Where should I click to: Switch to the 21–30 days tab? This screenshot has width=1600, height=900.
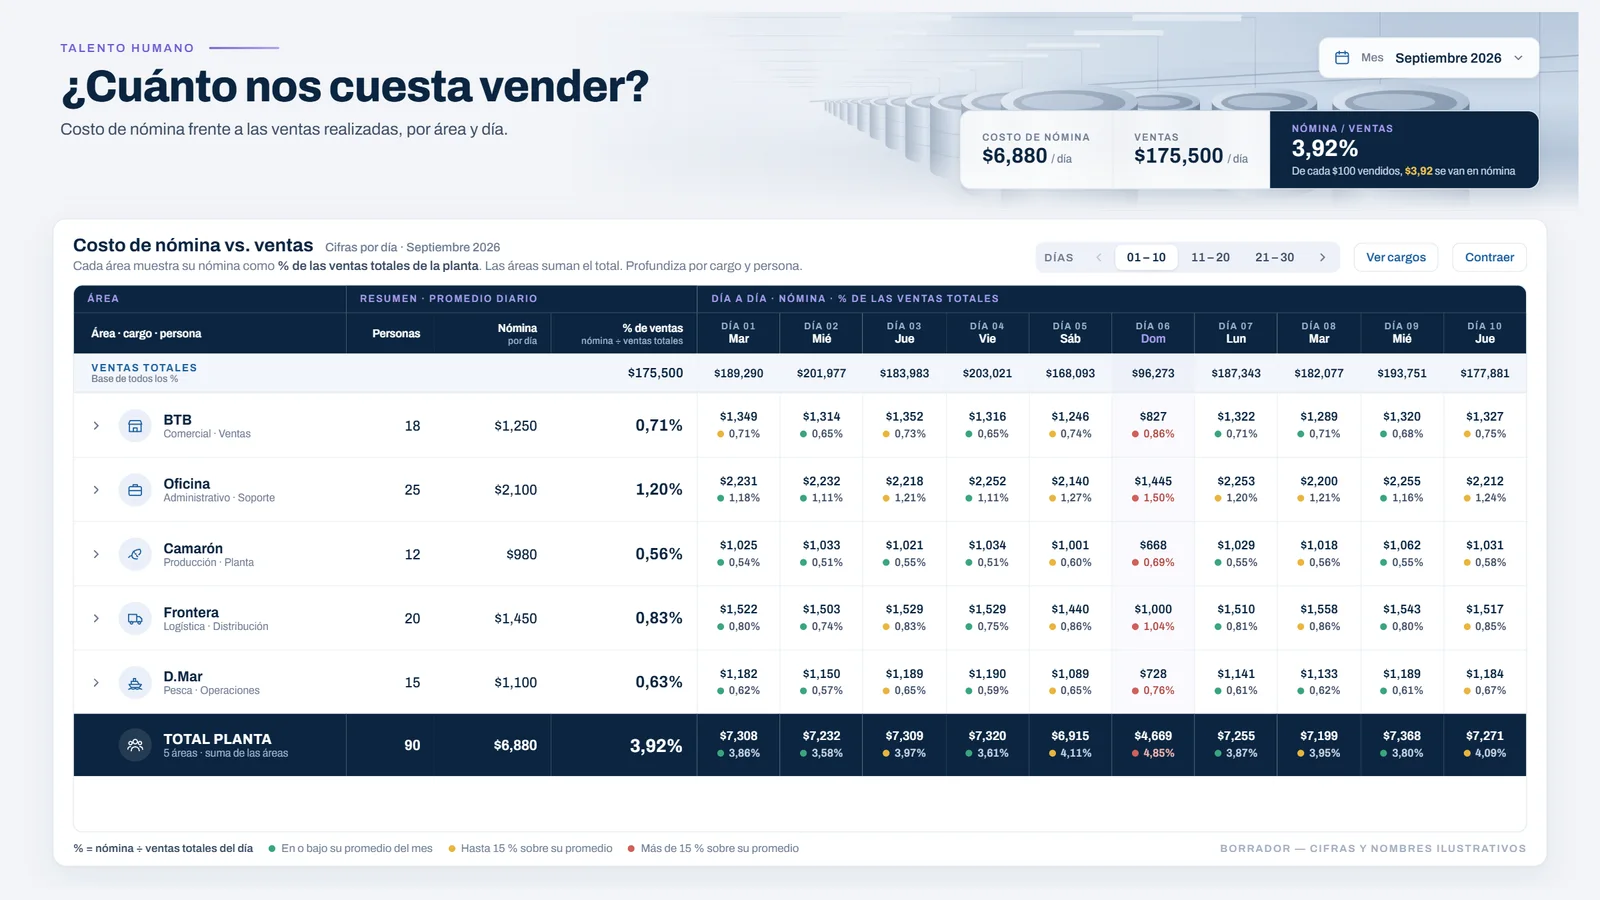[1274, 258]
